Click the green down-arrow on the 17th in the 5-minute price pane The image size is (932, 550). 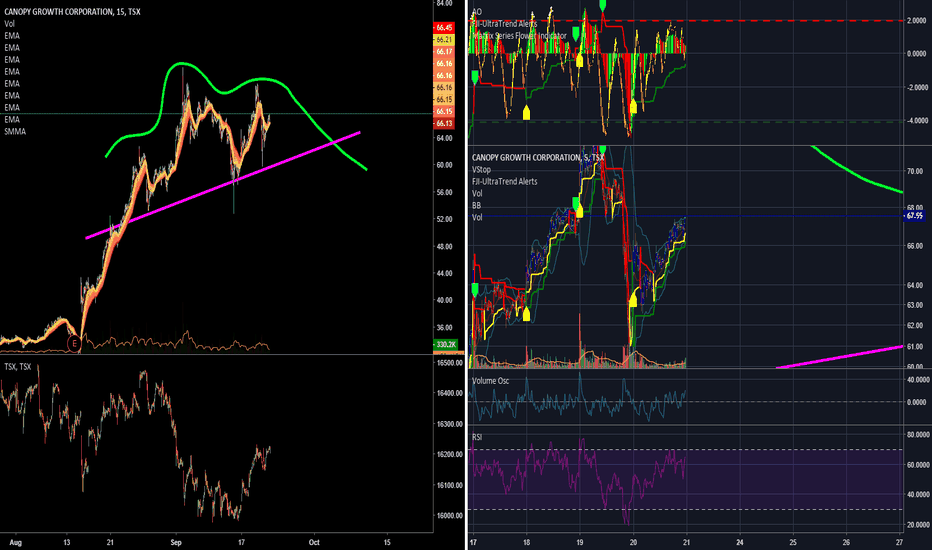[x=475, y=290]
